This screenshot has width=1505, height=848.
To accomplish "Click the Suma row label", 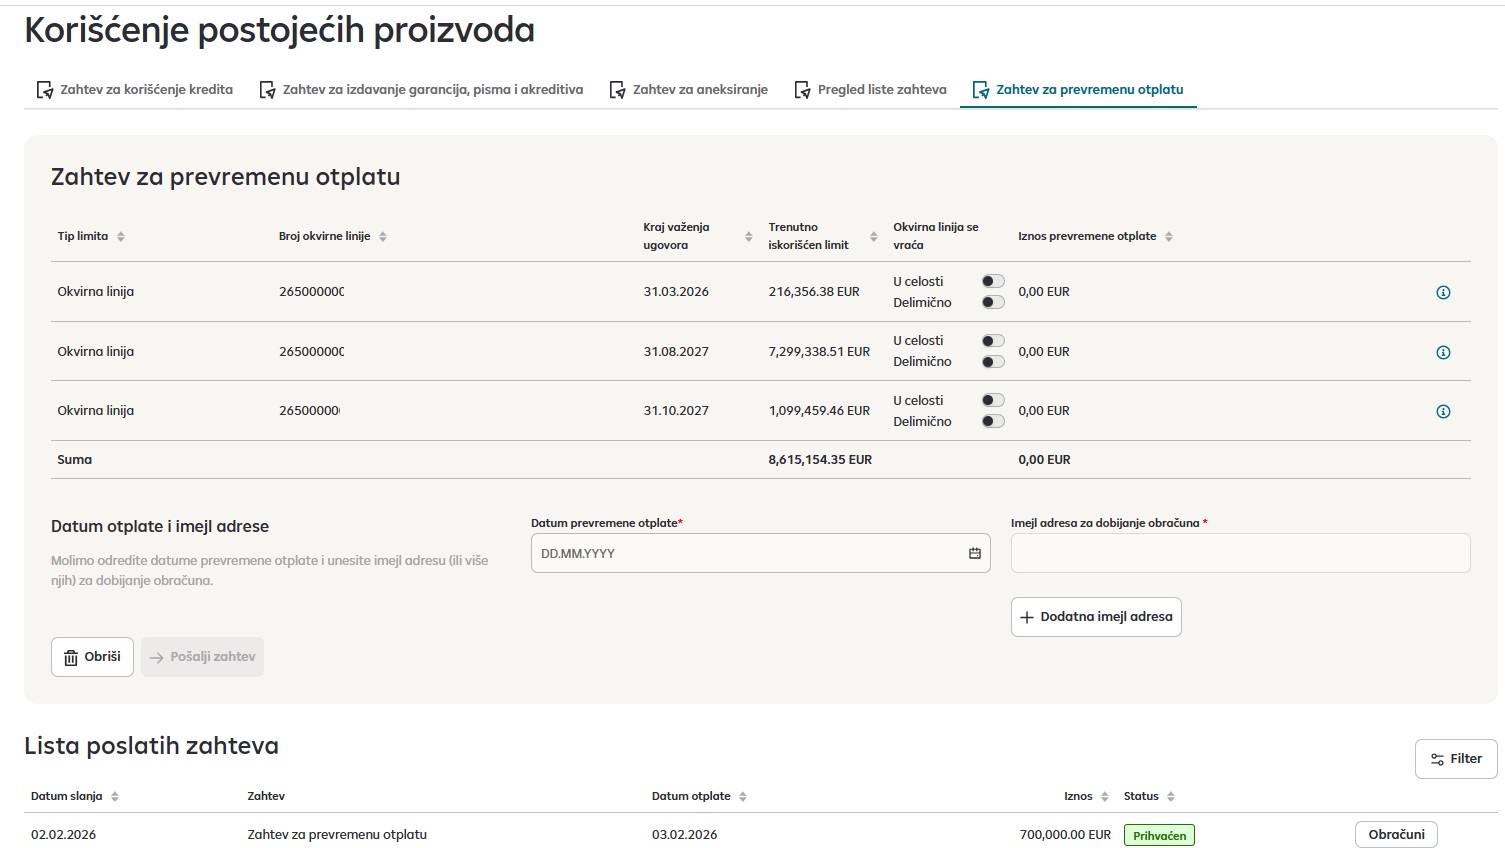I will 74,460.
